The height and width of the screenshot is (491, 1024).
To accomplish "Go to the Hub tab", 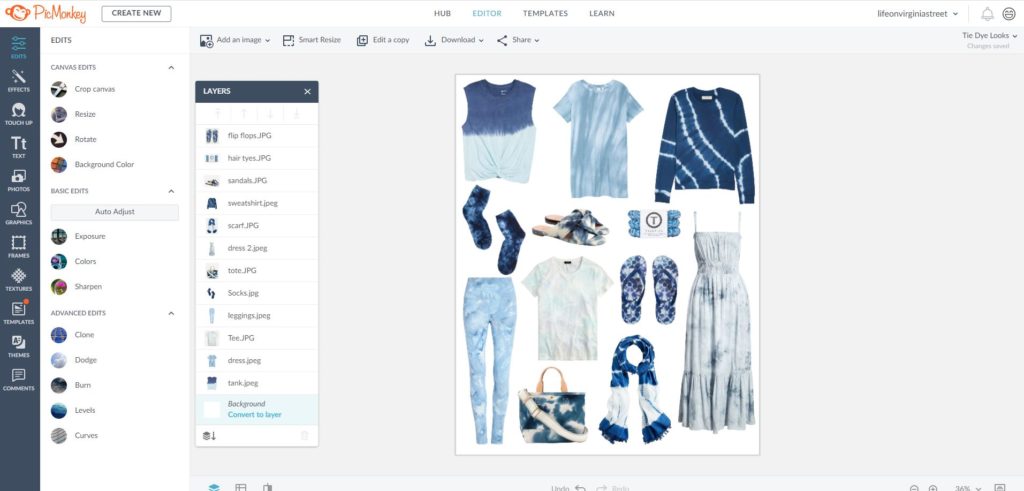I will coord(442,14).
